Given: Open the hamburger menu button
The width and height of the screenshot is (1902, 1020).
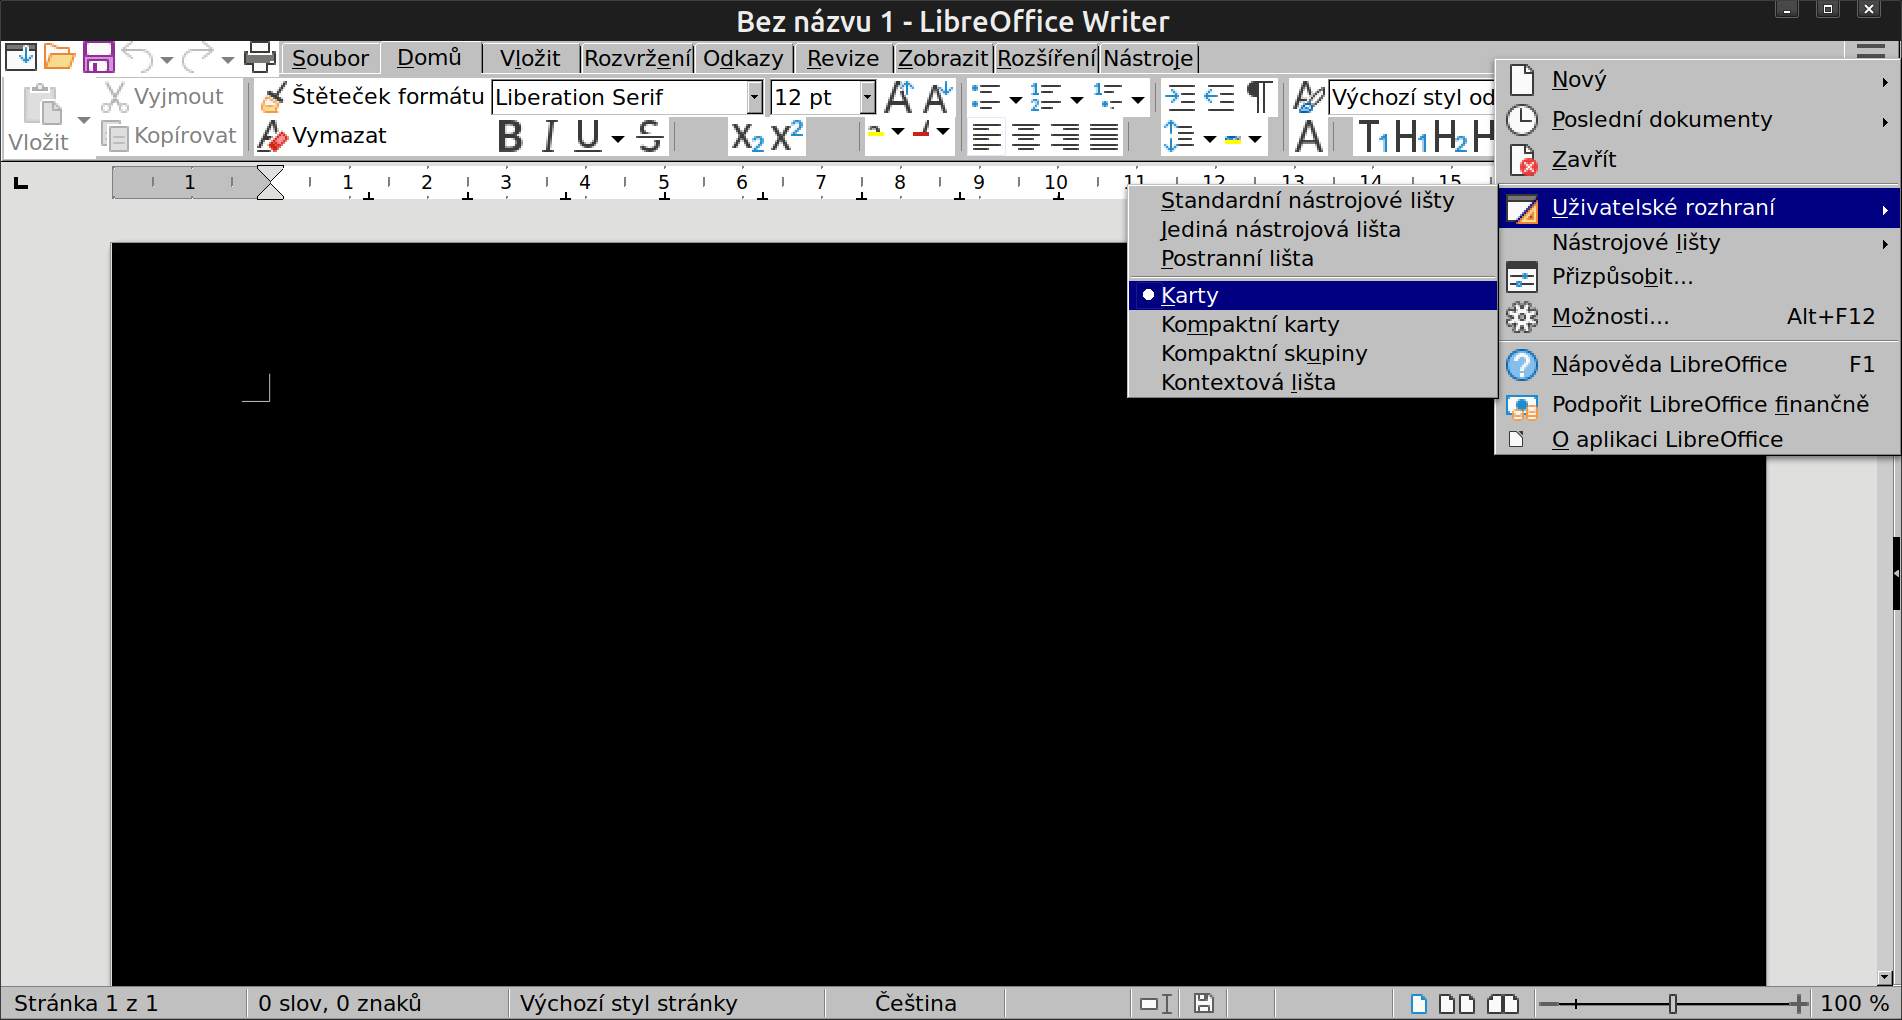Looking at the screenshot, I should click(1870, 50).
